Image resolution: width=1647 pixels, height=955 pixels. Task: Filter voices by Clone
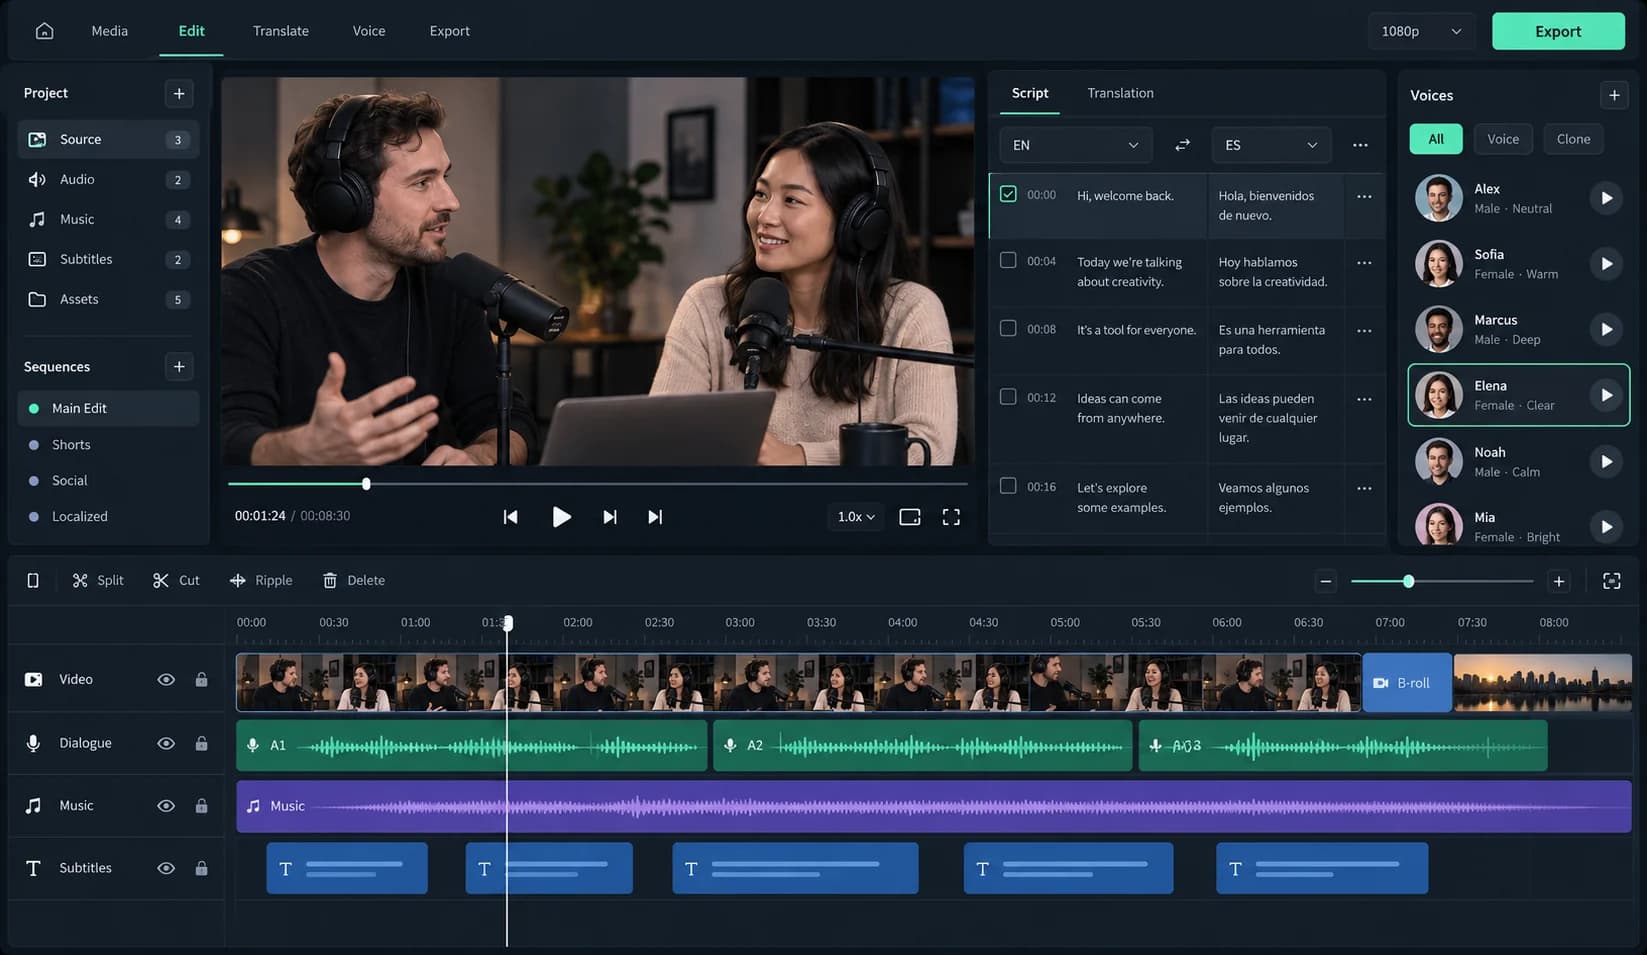(x=1573, y=139)
